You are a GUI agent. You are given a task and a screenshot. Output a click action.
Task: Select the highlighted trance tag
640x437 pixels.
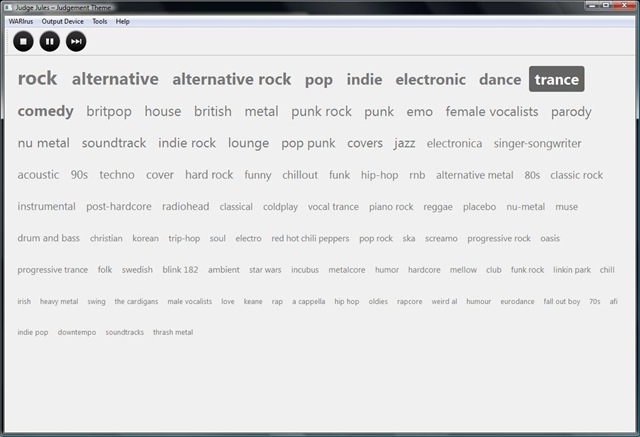[557, 79]
